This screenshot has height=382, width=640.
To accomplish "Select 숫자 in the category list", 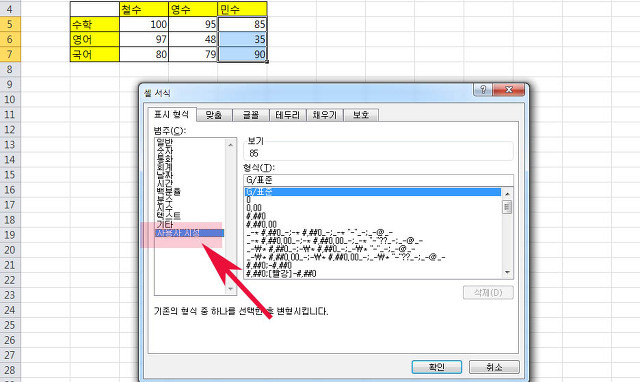I will 164,151.
